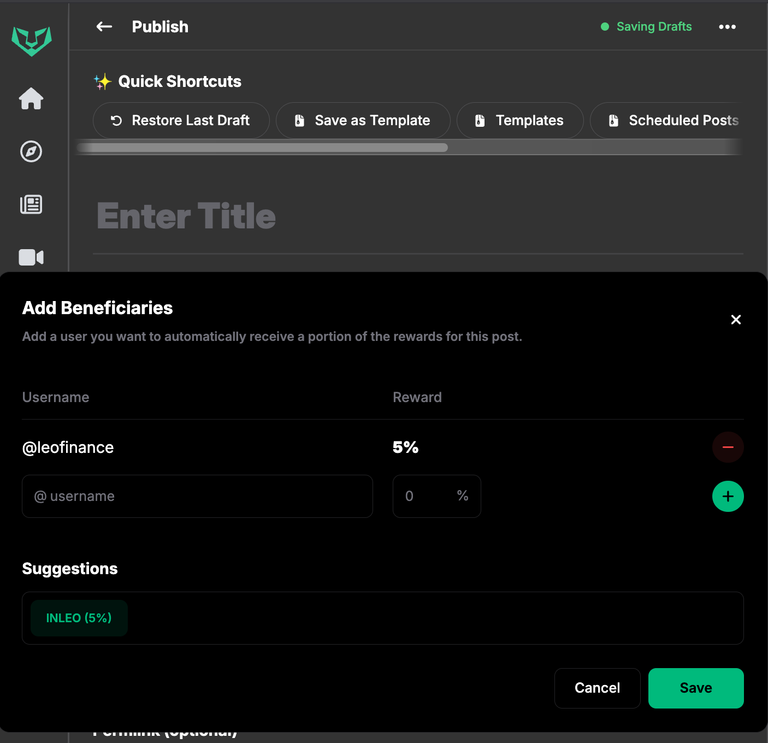Click the Username column header
This screenshot has width=768, height=743.
(x=56, y=397)
